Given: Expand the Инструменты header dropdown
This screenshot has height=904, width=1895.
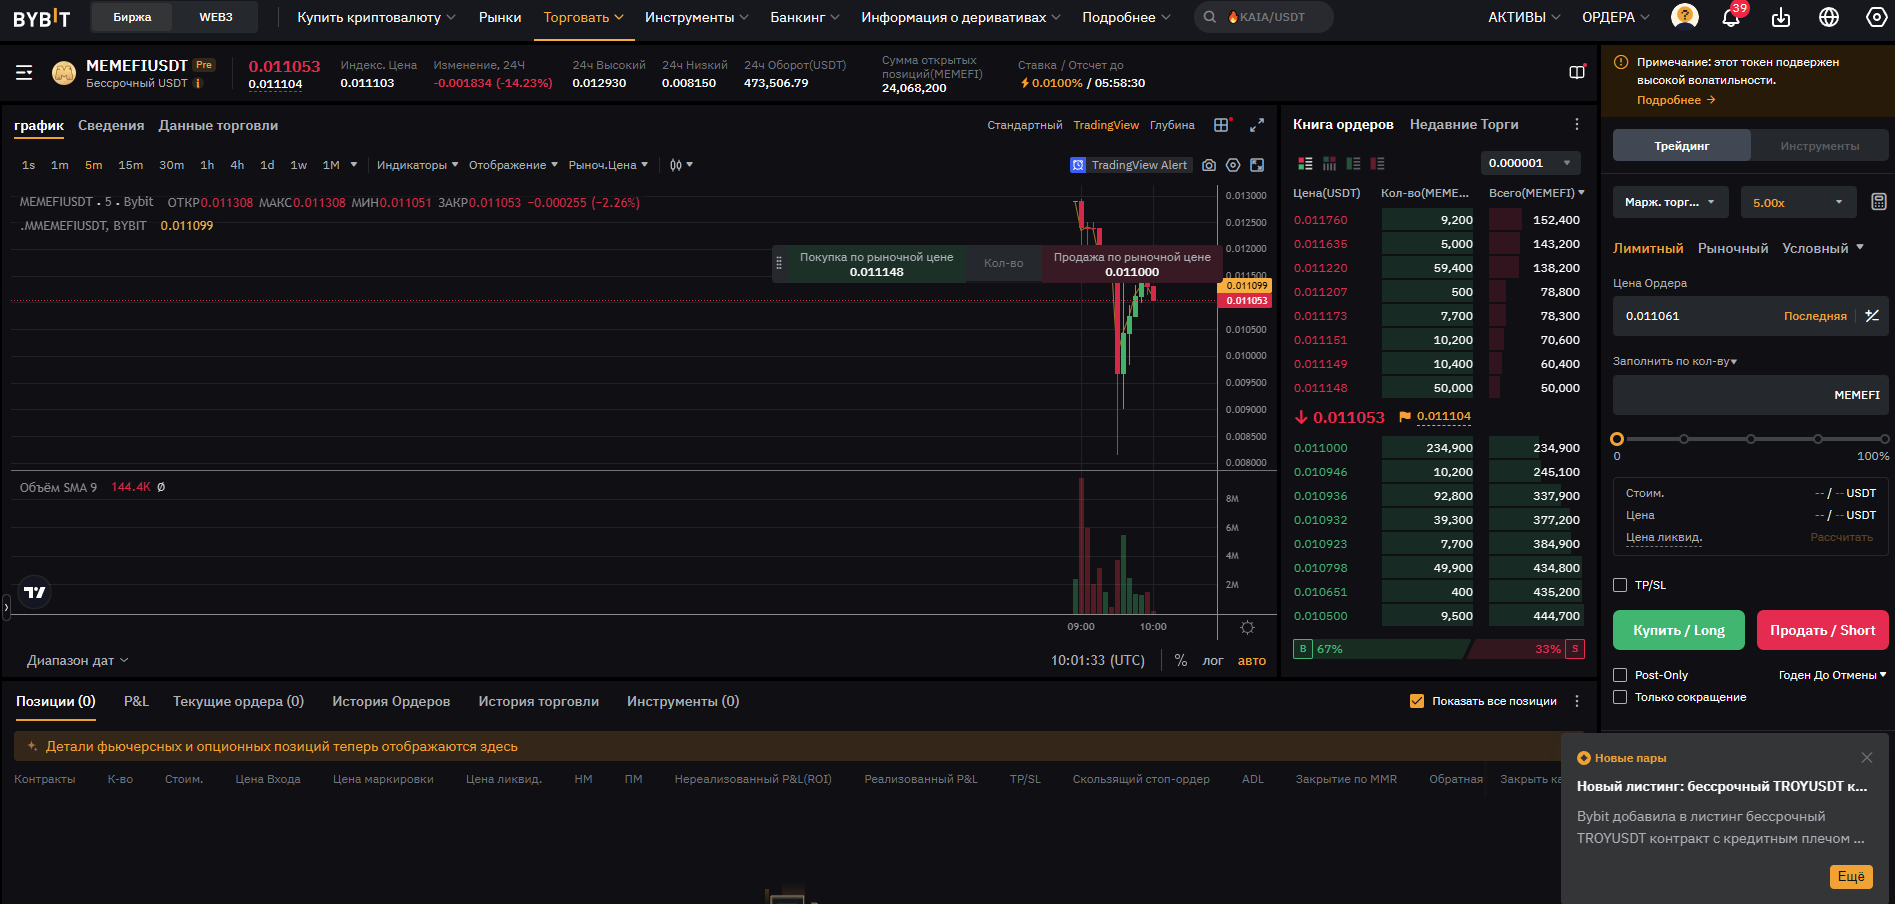Looking at the screenshot, I should tap(696, 17).
